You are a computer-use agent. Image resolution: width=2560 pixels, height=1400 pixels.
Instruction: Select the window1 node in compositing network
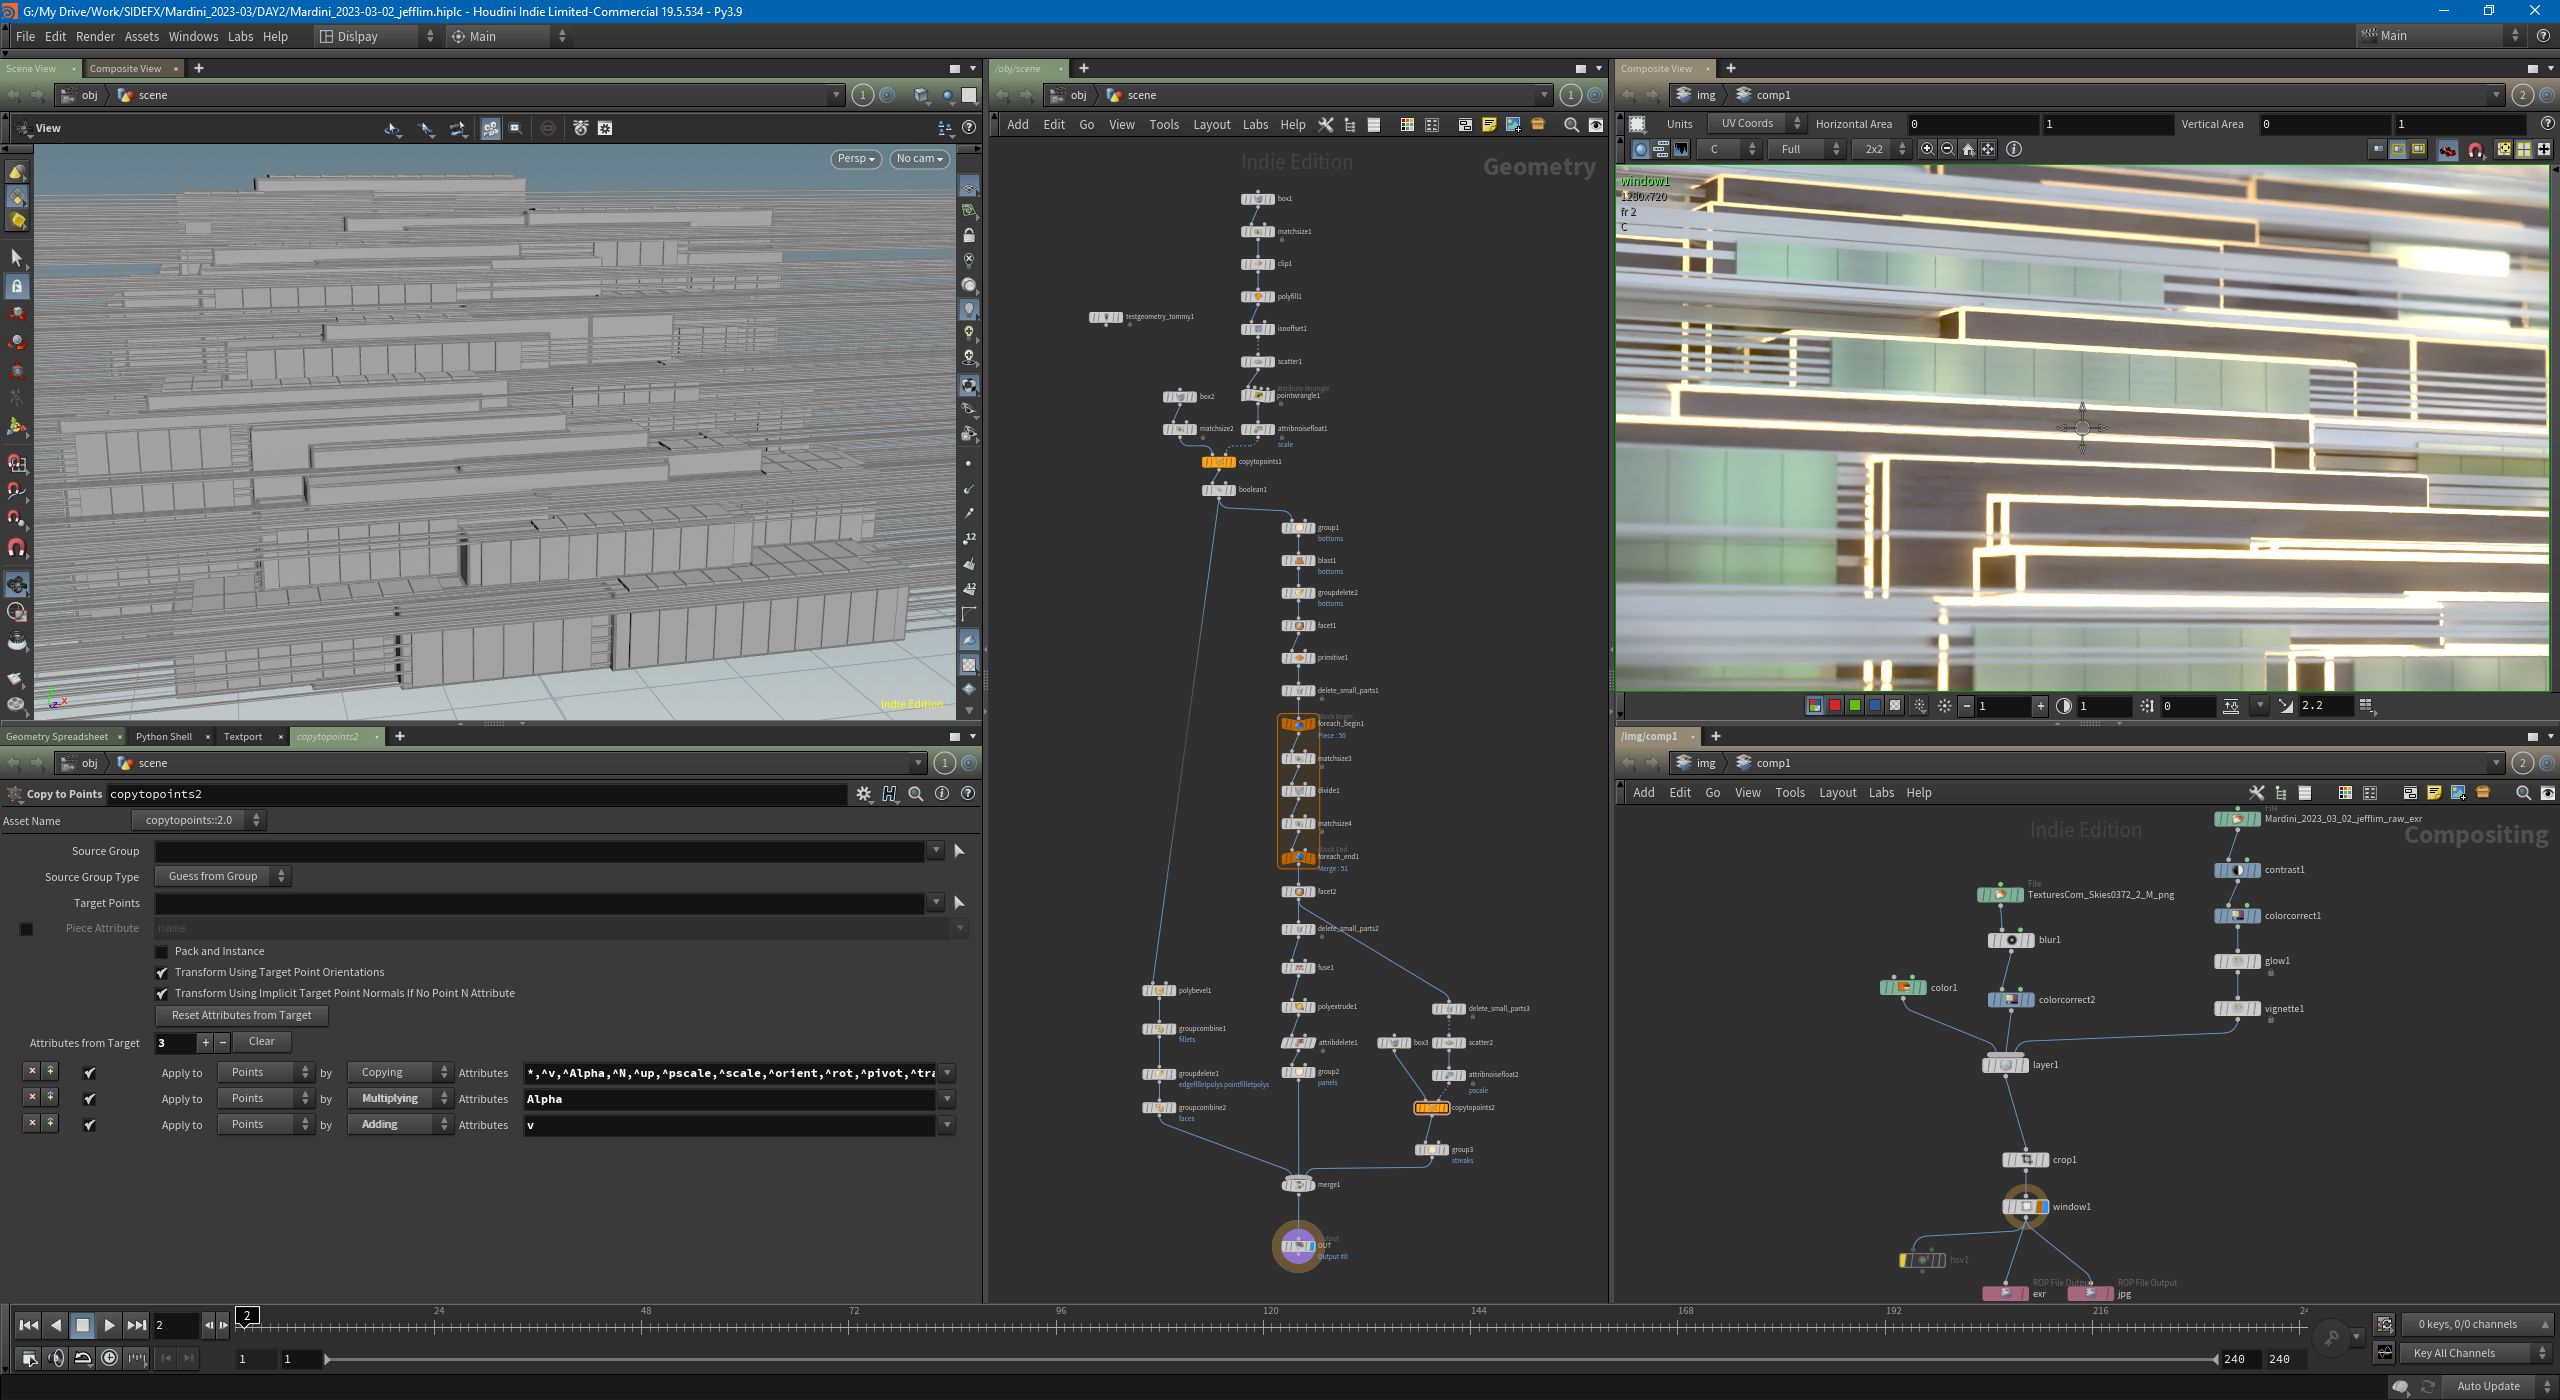pyautogui.click(x=2025, y=1207)
